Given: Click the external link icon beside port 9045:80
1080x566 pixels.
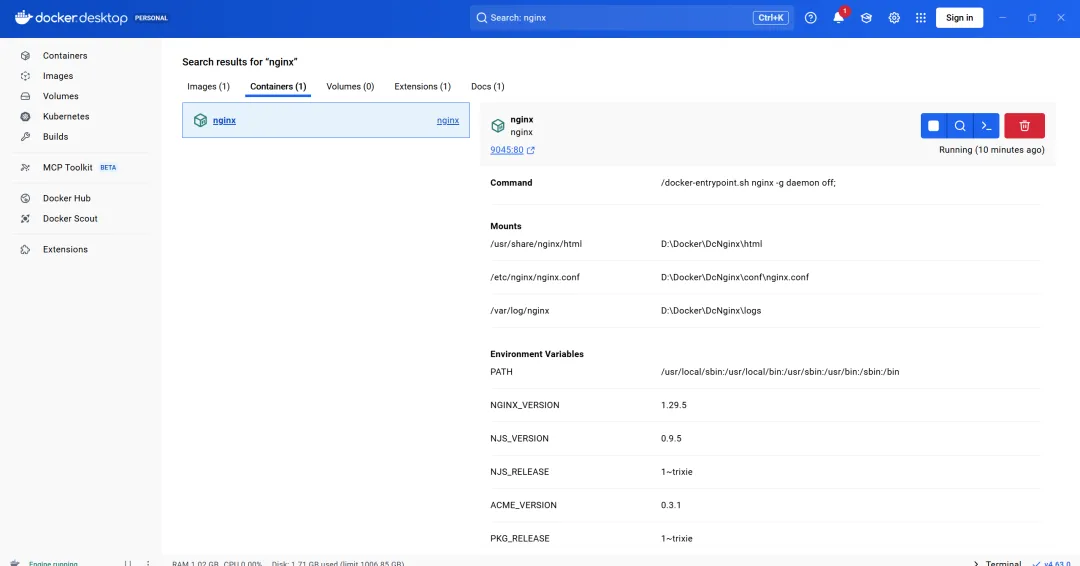Looking at the screenshot, I should click(530, 150).
